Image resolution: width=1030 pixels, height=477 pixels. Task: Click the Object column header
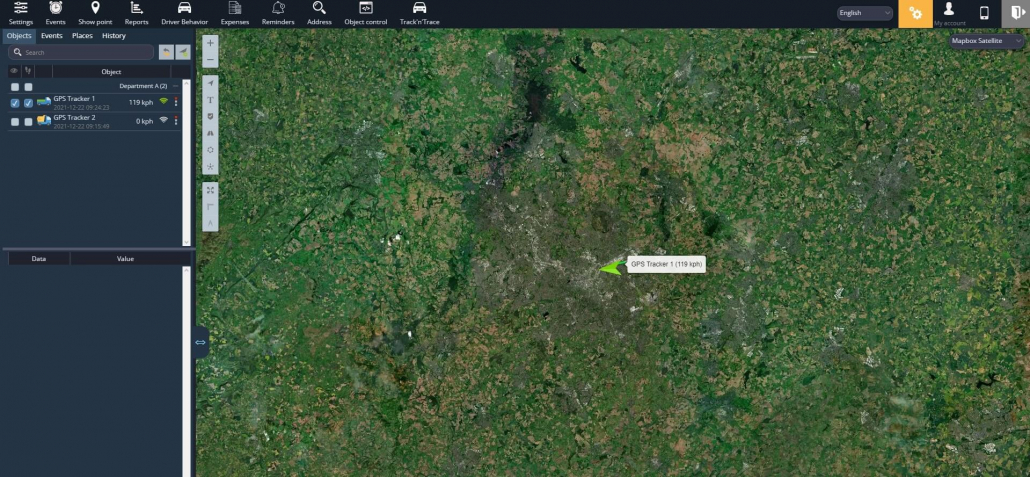point(111,72)
